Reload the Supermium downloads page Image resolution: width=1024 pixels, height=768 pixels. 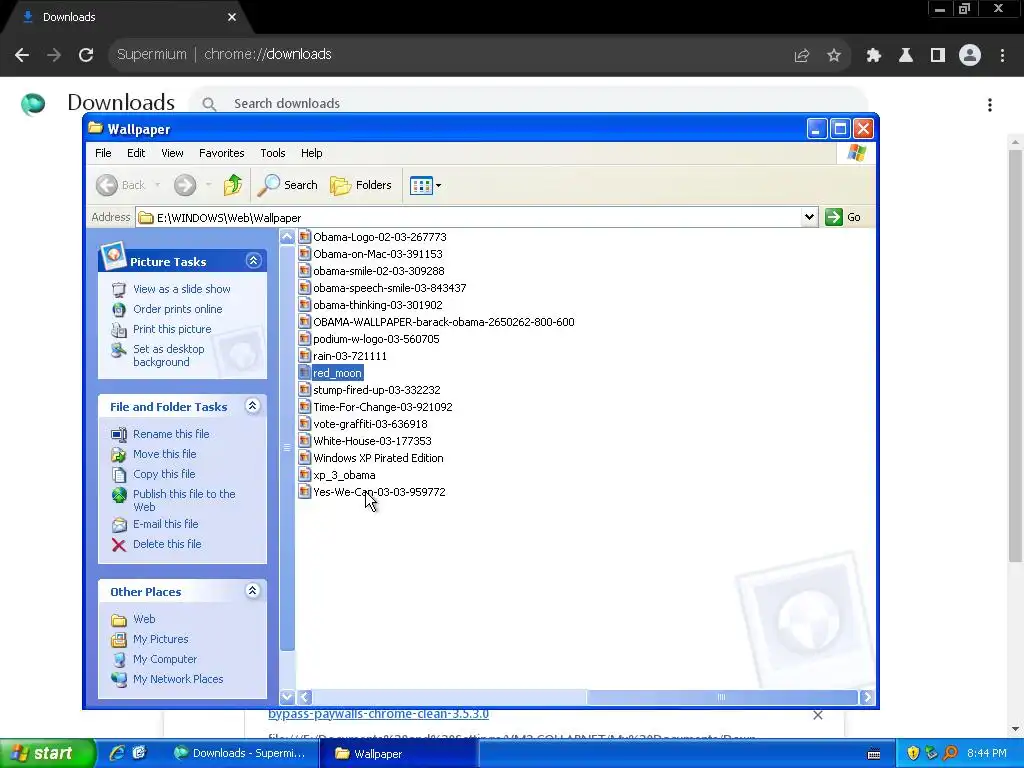click(86, 55)
